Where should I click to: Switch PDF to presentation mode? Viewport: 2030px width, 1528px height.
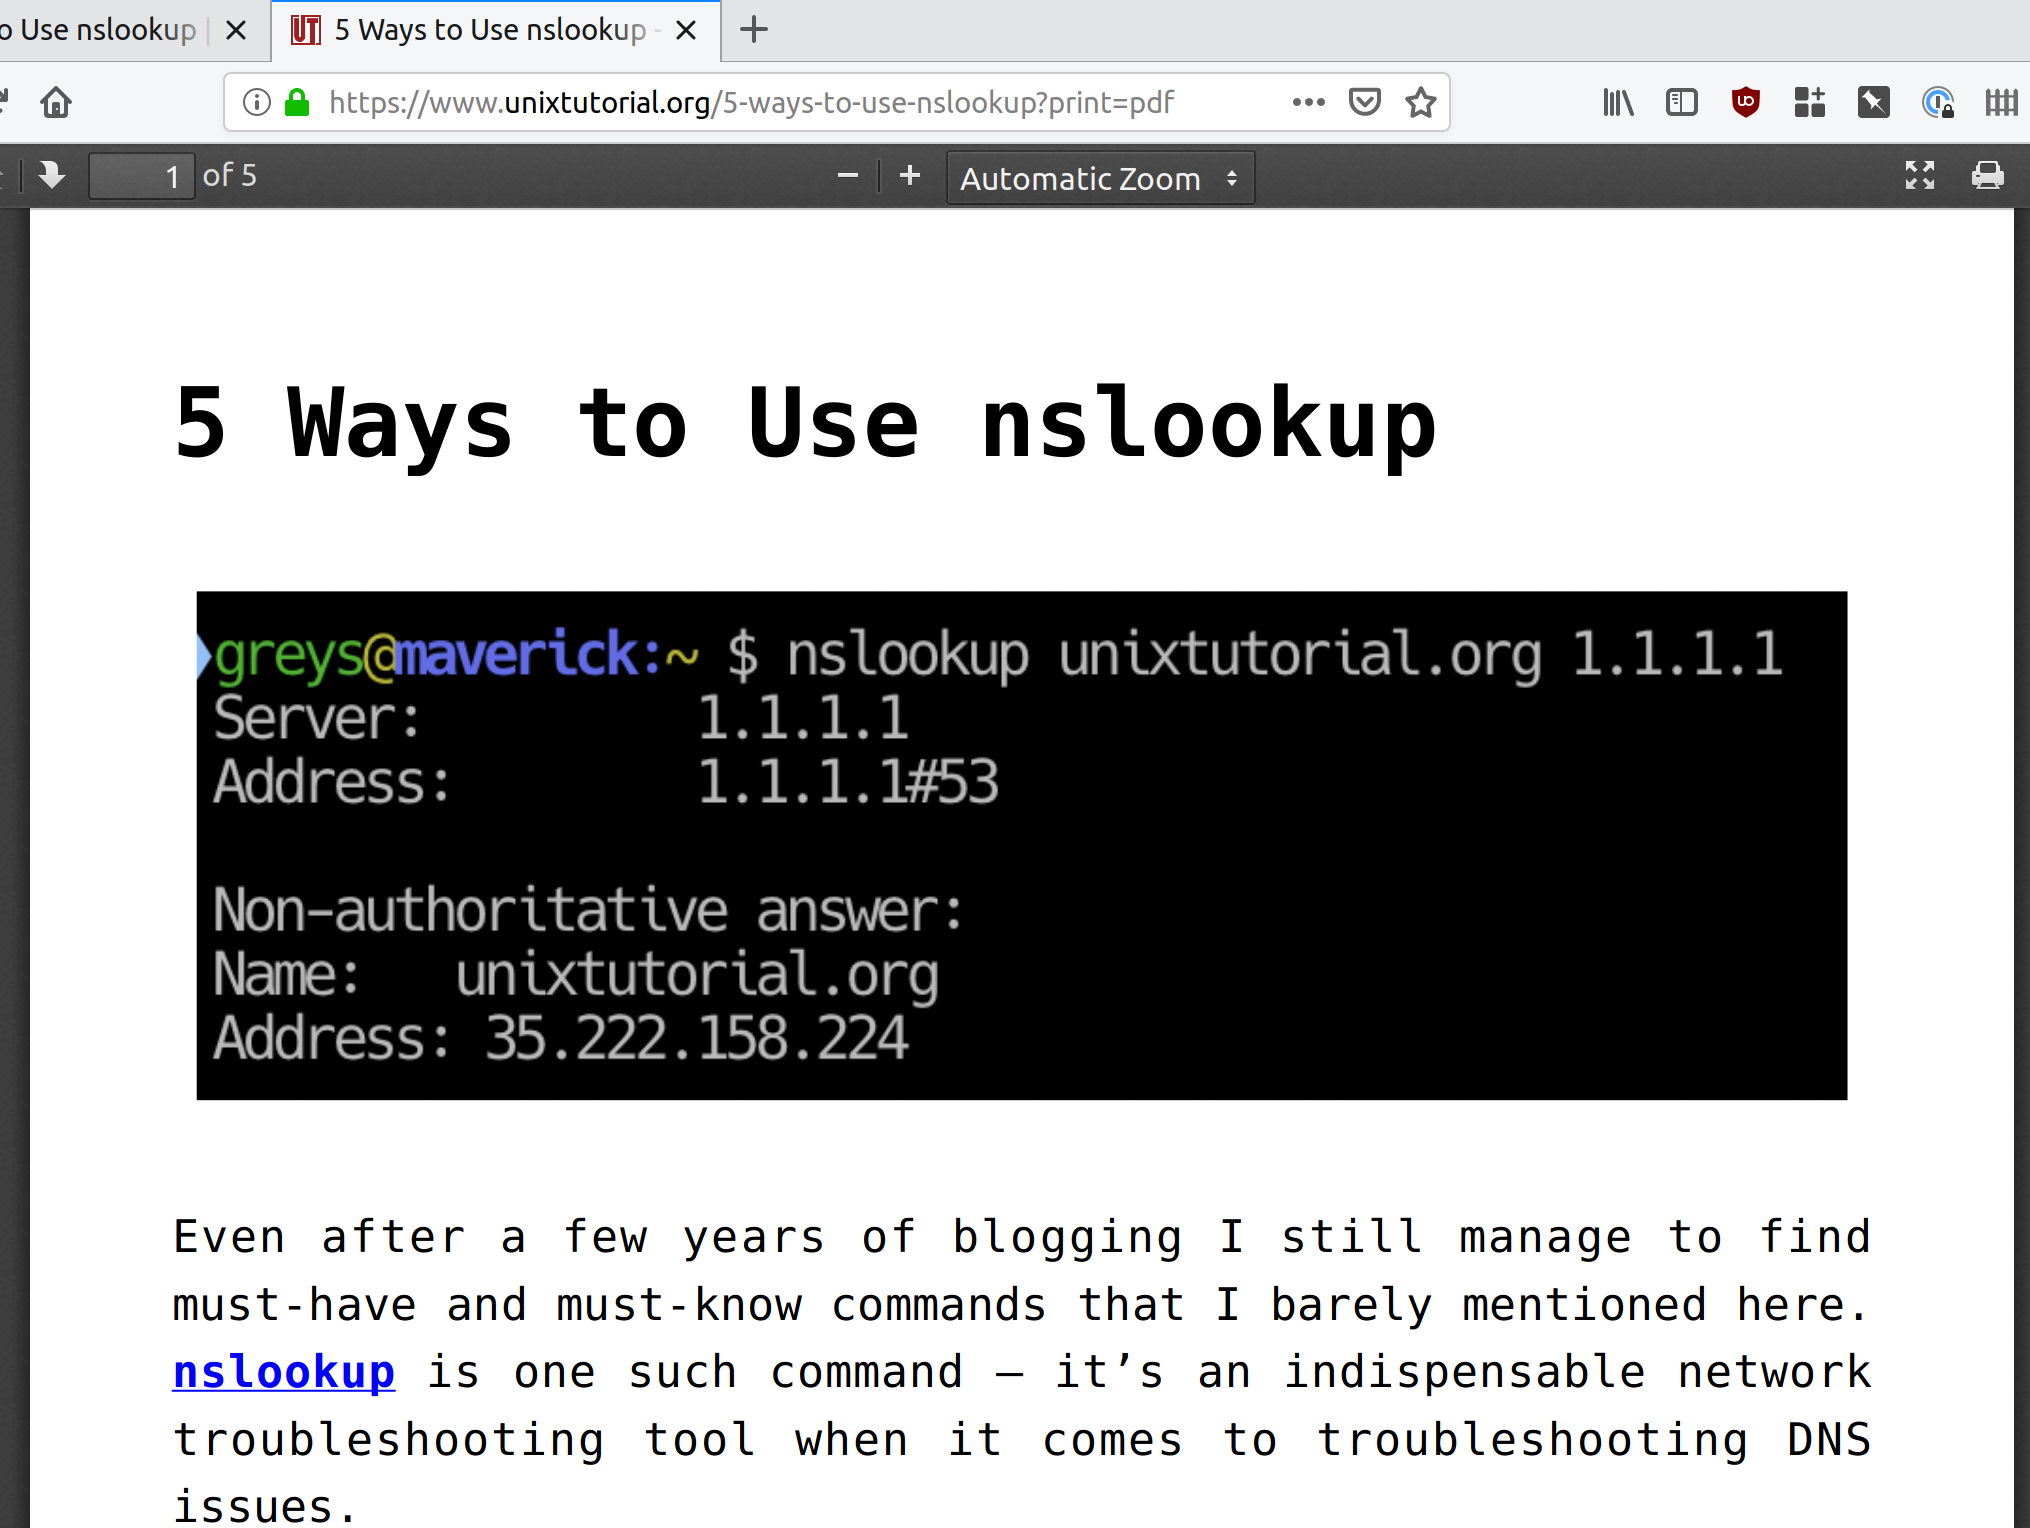click(1920, 175)
